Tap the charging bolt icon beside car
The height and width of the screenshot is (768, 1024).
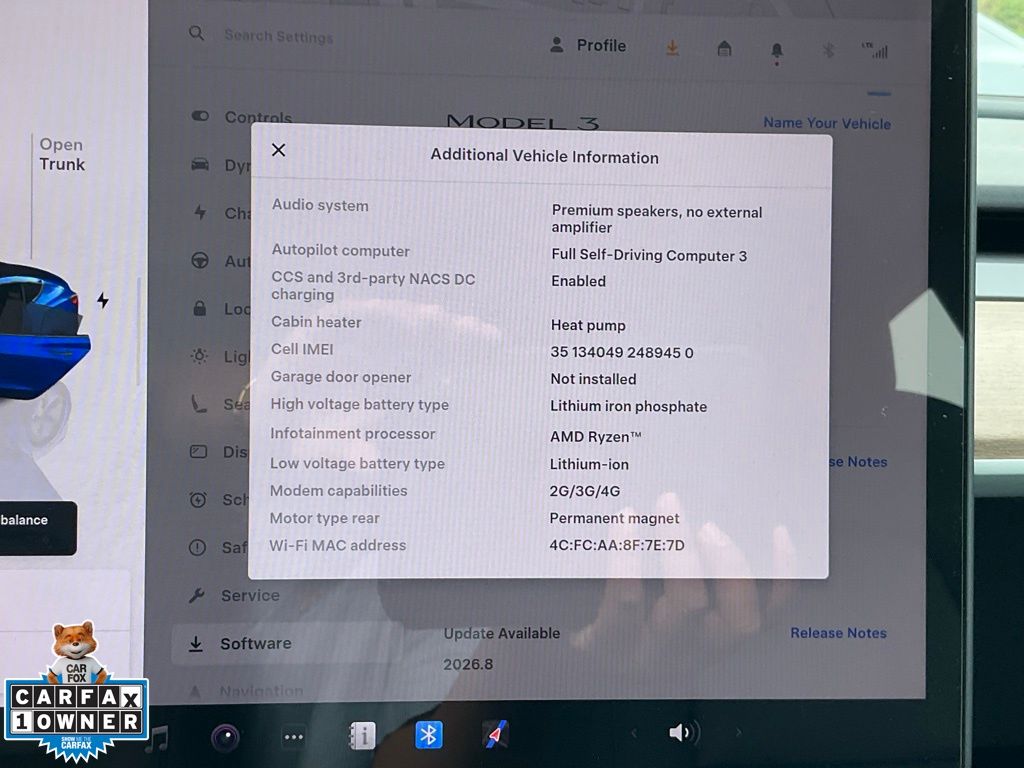(x=103, y=300)
